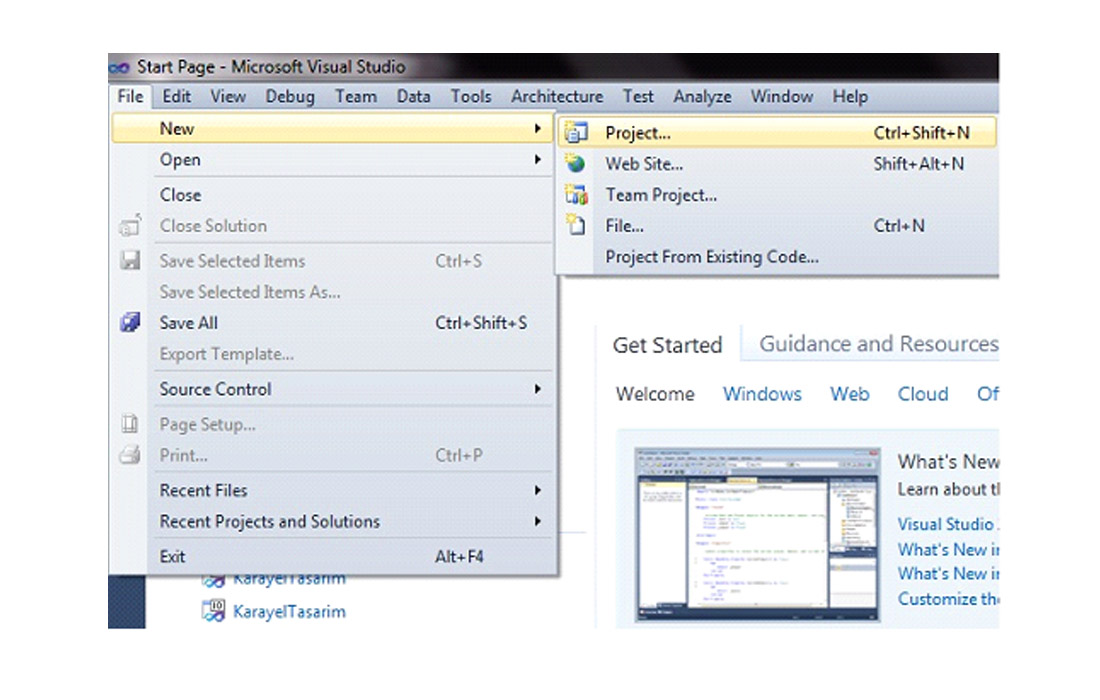Click the New Project icon in submenu

click(576, 133)
